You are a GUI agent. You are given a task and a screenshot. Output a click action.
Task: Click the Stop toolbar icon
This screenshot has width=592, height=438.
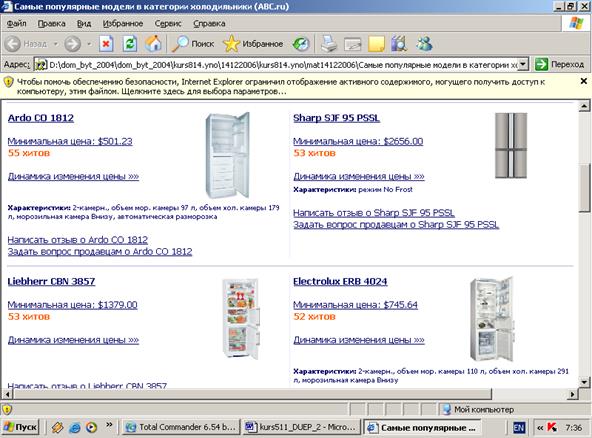106,44
